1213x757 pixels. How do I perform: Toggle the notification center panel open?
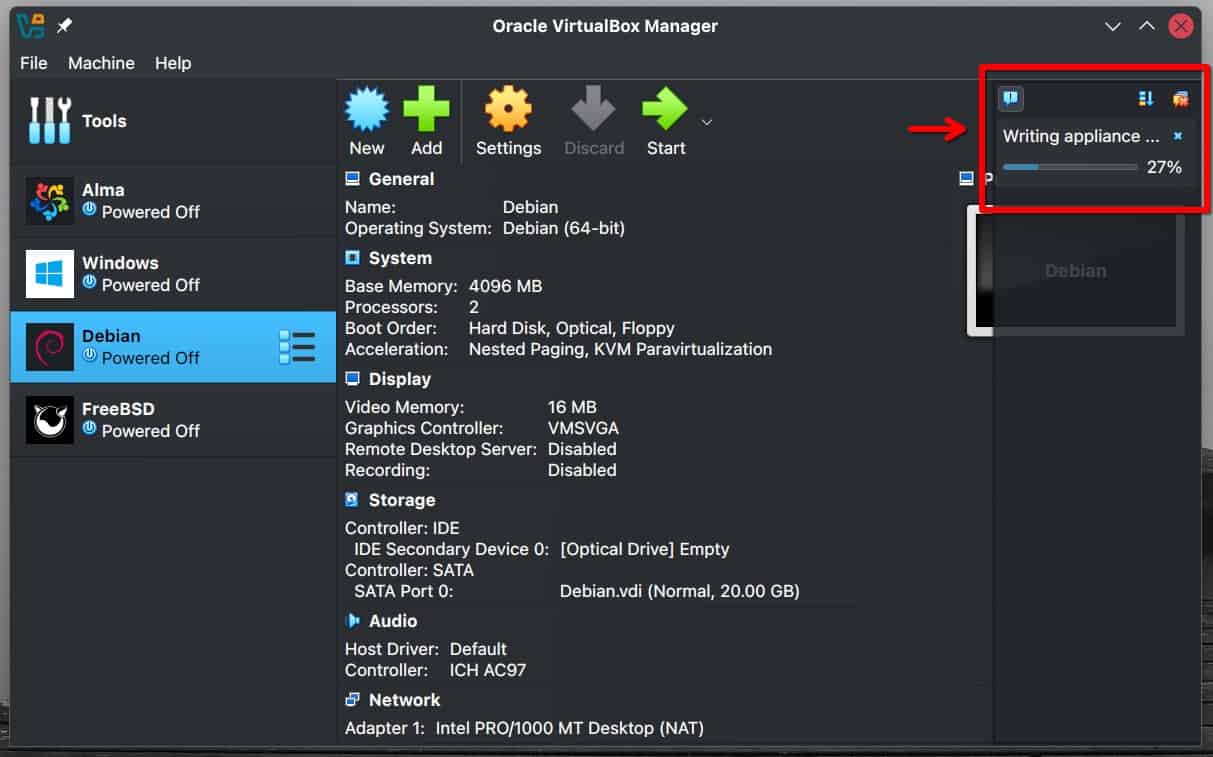tap(1010, 98)
